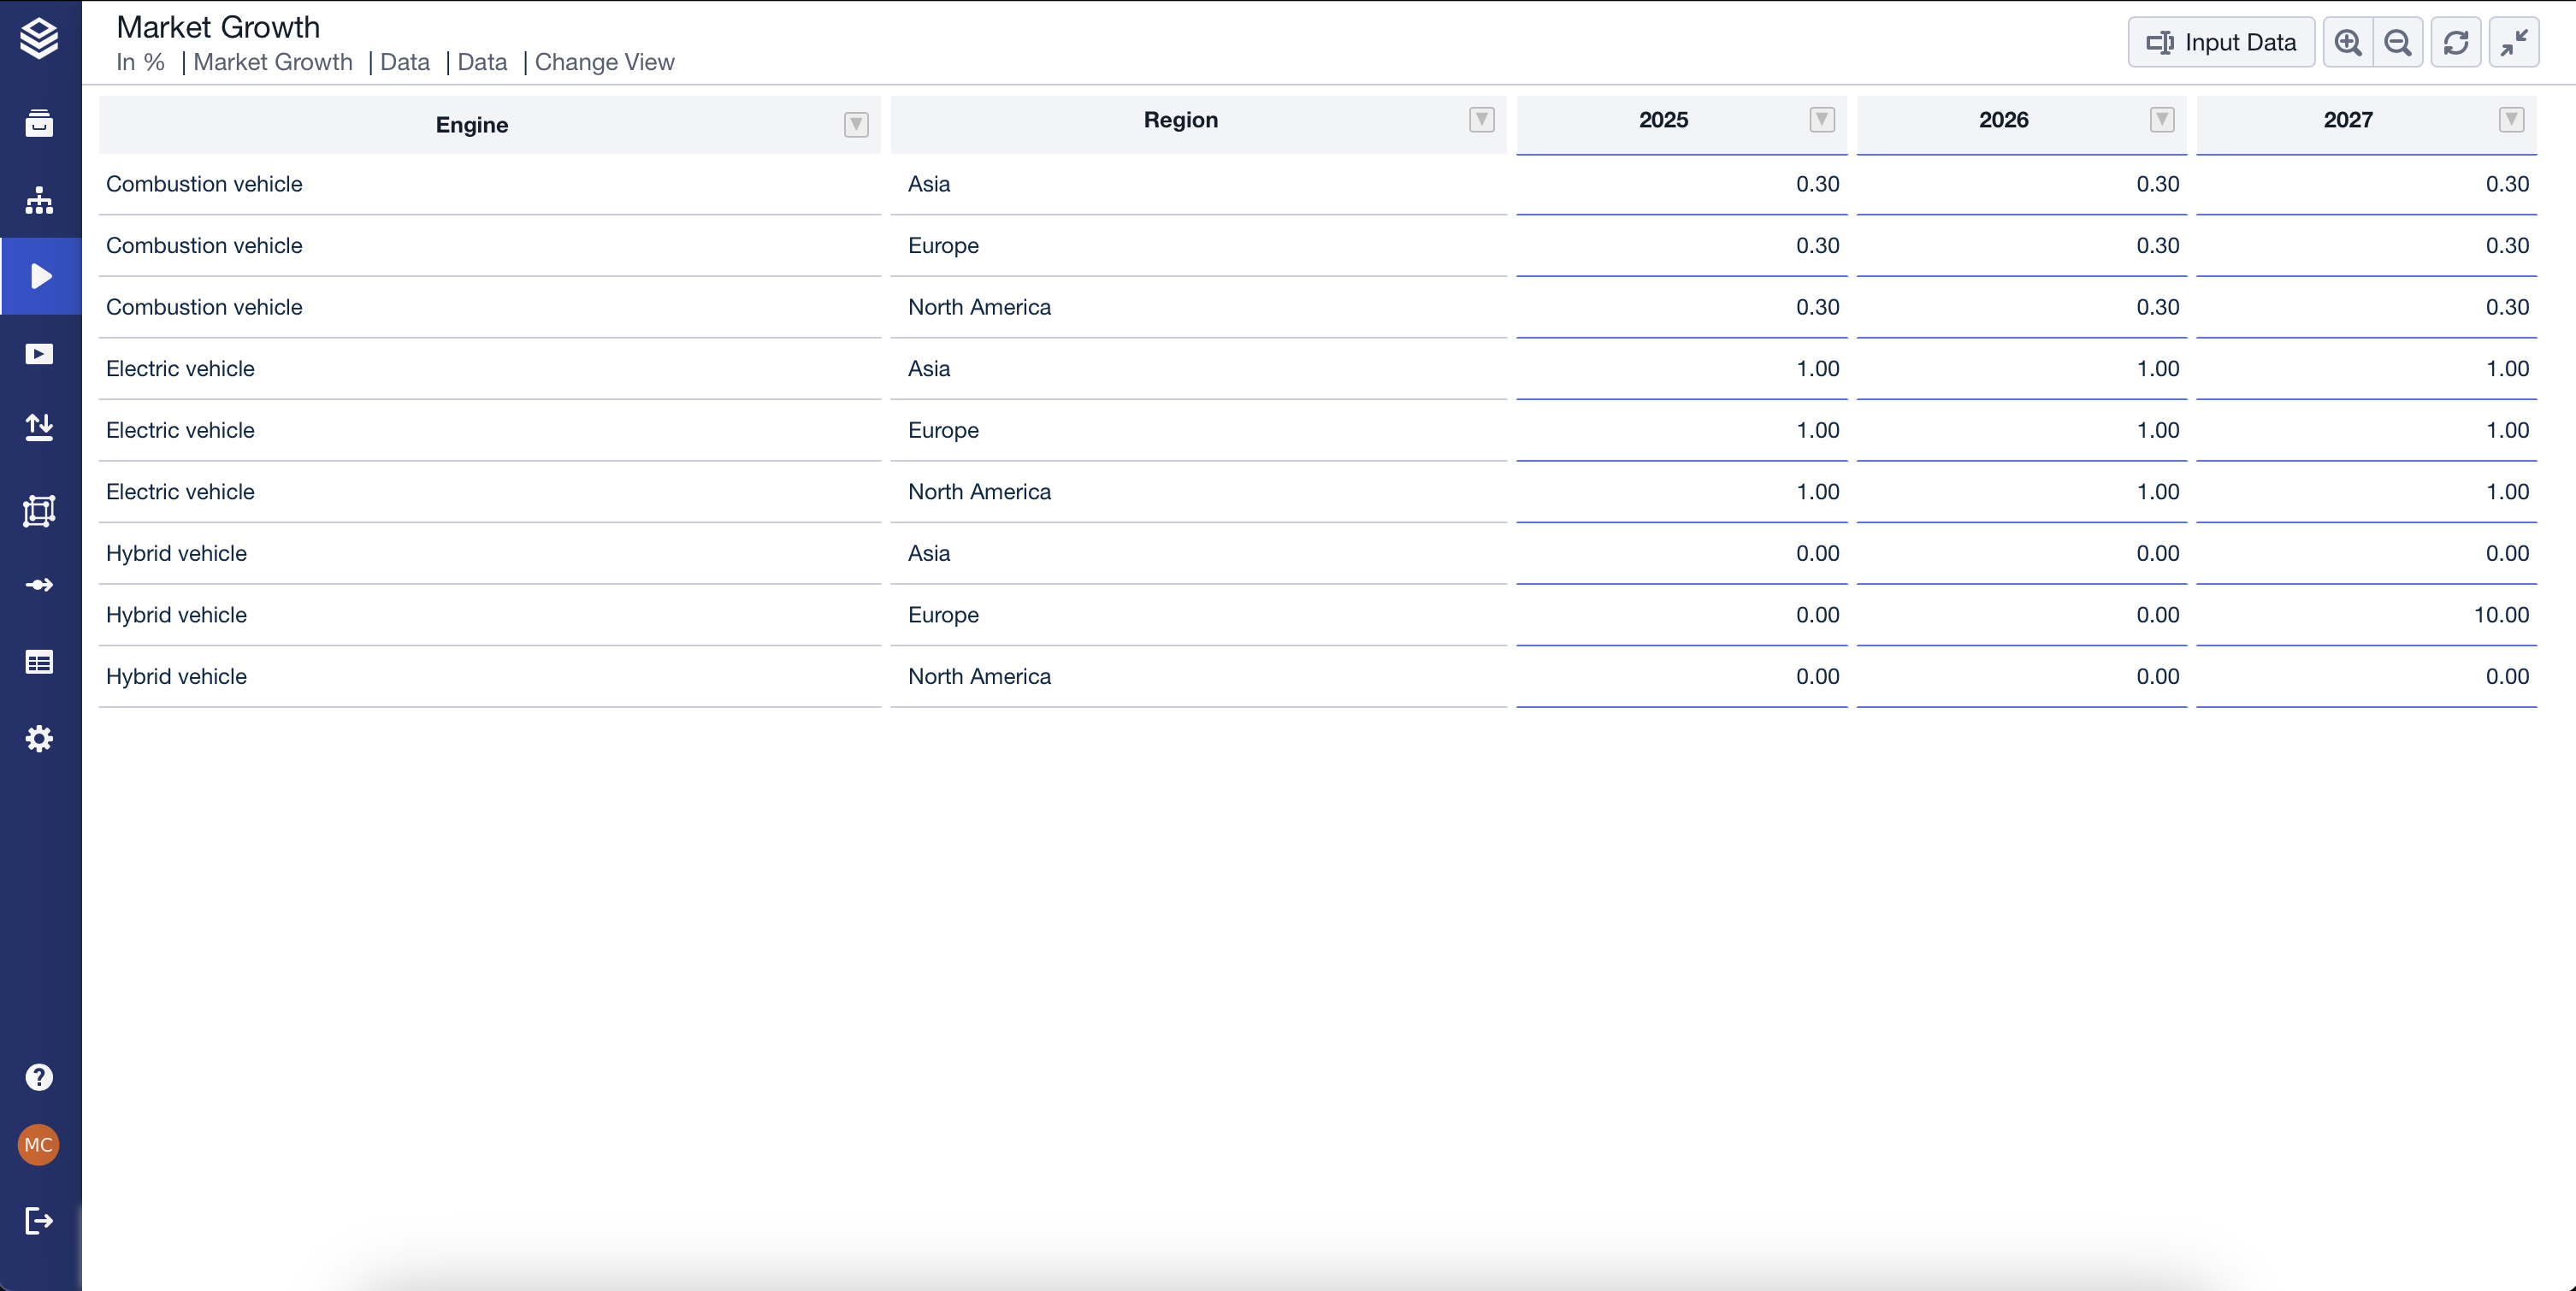The width and height of the screenshot is (2576, 1291).
Task: Click the logout icon at sidebar bottom
Action: (x=39, y=1221)
